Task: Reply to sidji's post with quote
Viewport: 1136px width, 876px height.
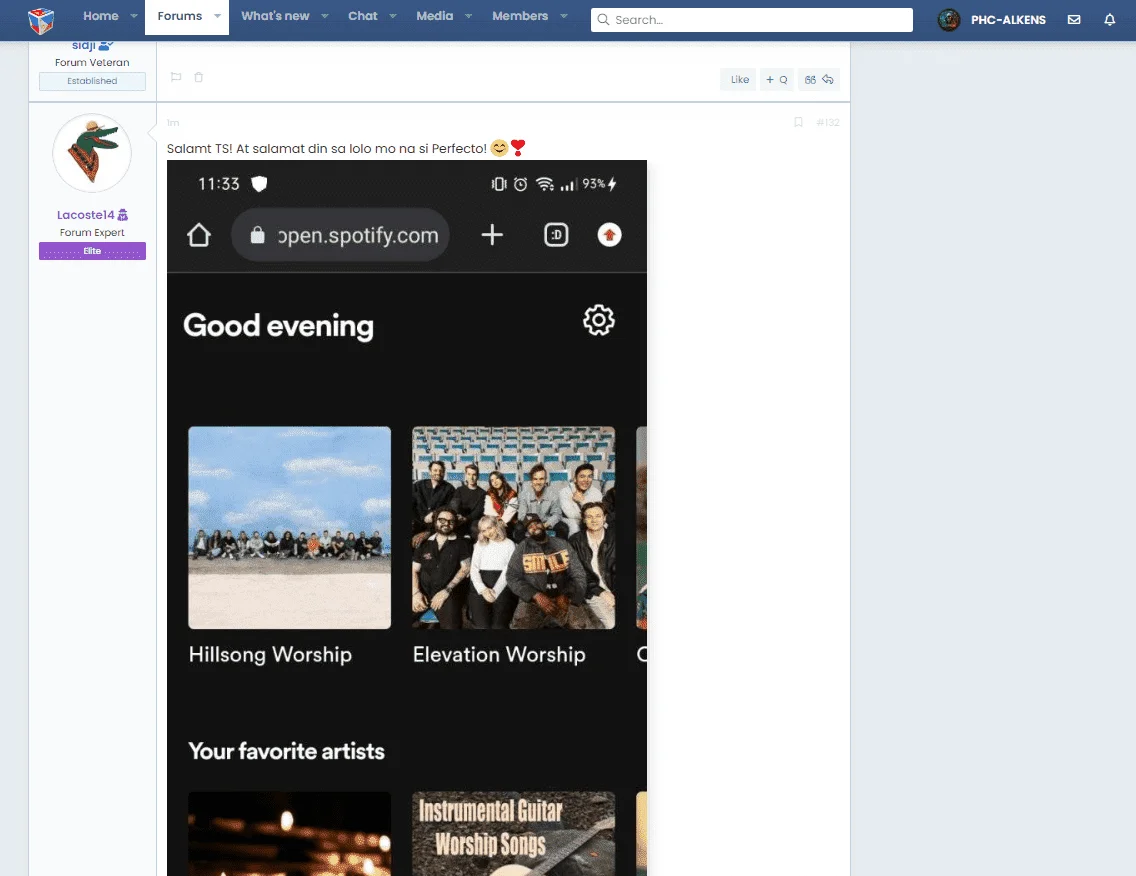Action: (819, 80)
